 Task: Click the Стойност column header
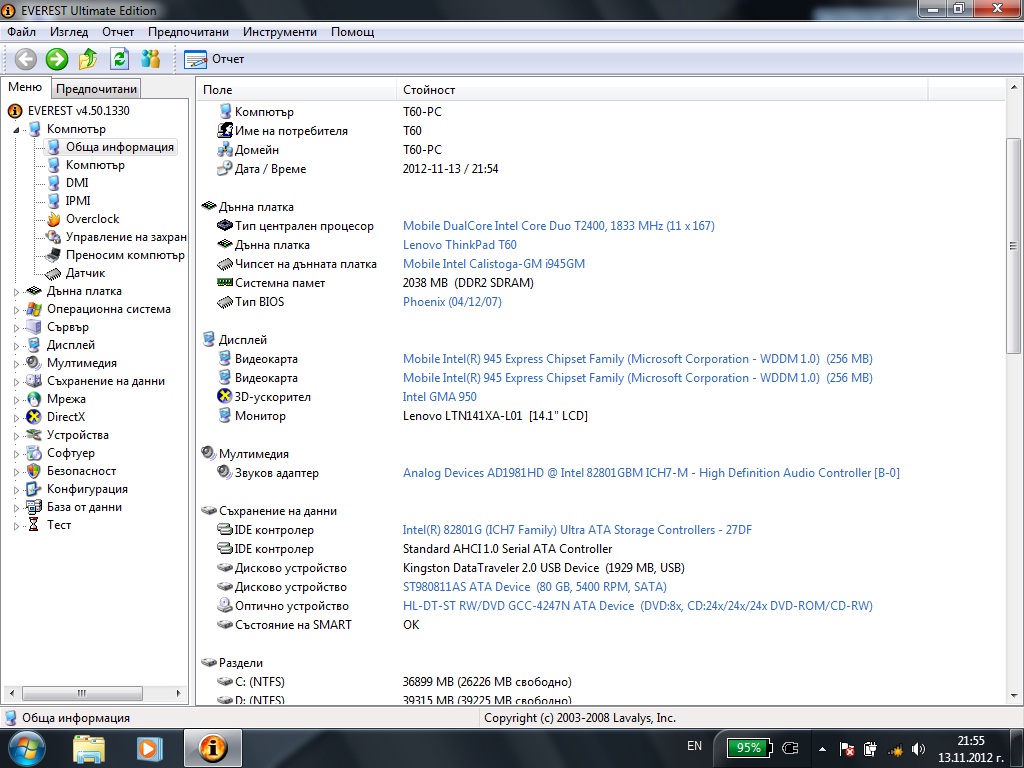tap(662, 89)
